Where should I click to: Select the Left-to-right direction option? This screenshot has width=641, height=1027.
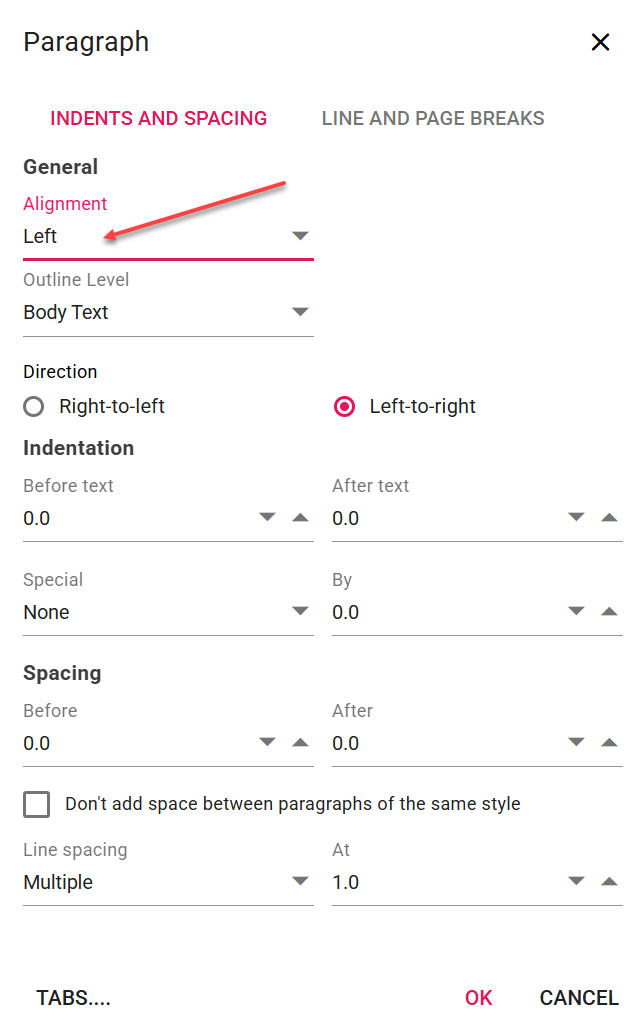coord(344,407)
